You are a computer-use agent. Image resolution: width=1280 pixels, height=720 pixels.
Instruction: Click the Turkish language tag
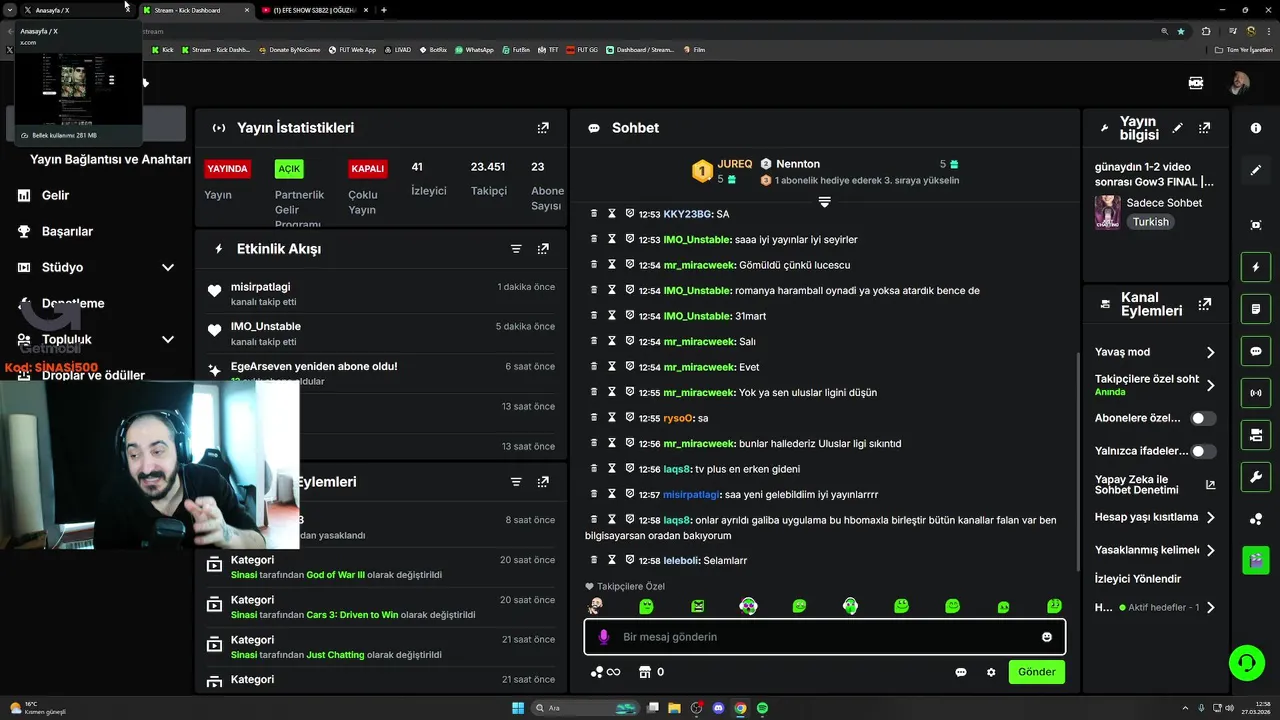[x=1150, y=222]
